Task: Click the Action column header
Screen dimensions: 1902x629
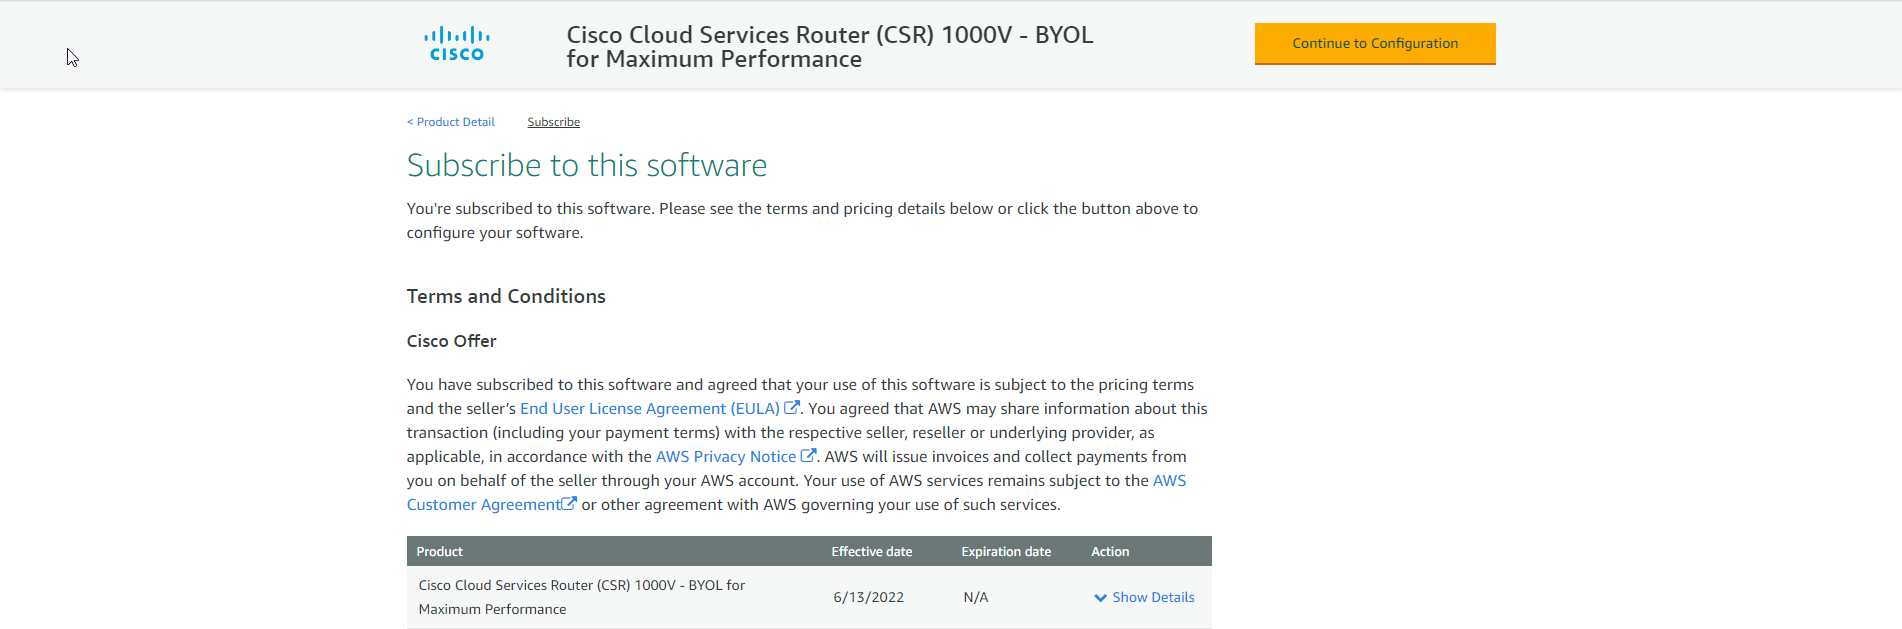Action: pos(1110,552)
